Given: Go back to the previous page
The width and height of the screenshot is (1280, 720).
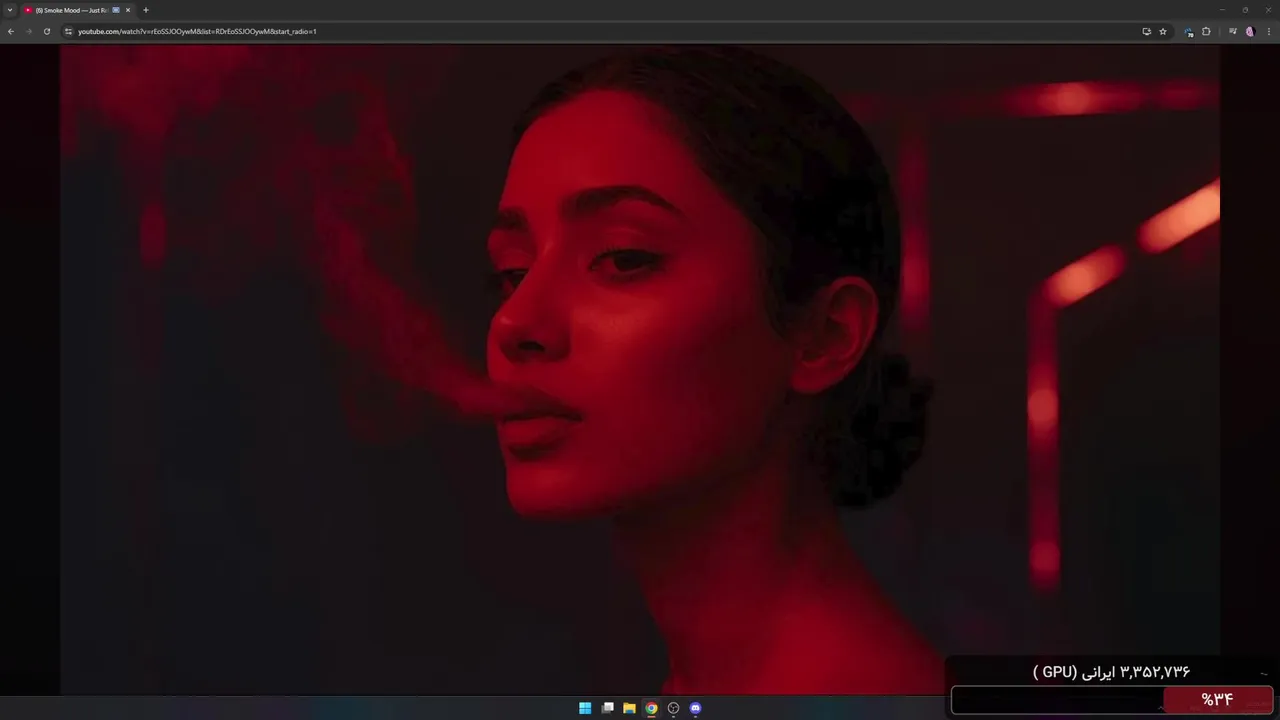Looking at the screenshot, I should (11, 31).
